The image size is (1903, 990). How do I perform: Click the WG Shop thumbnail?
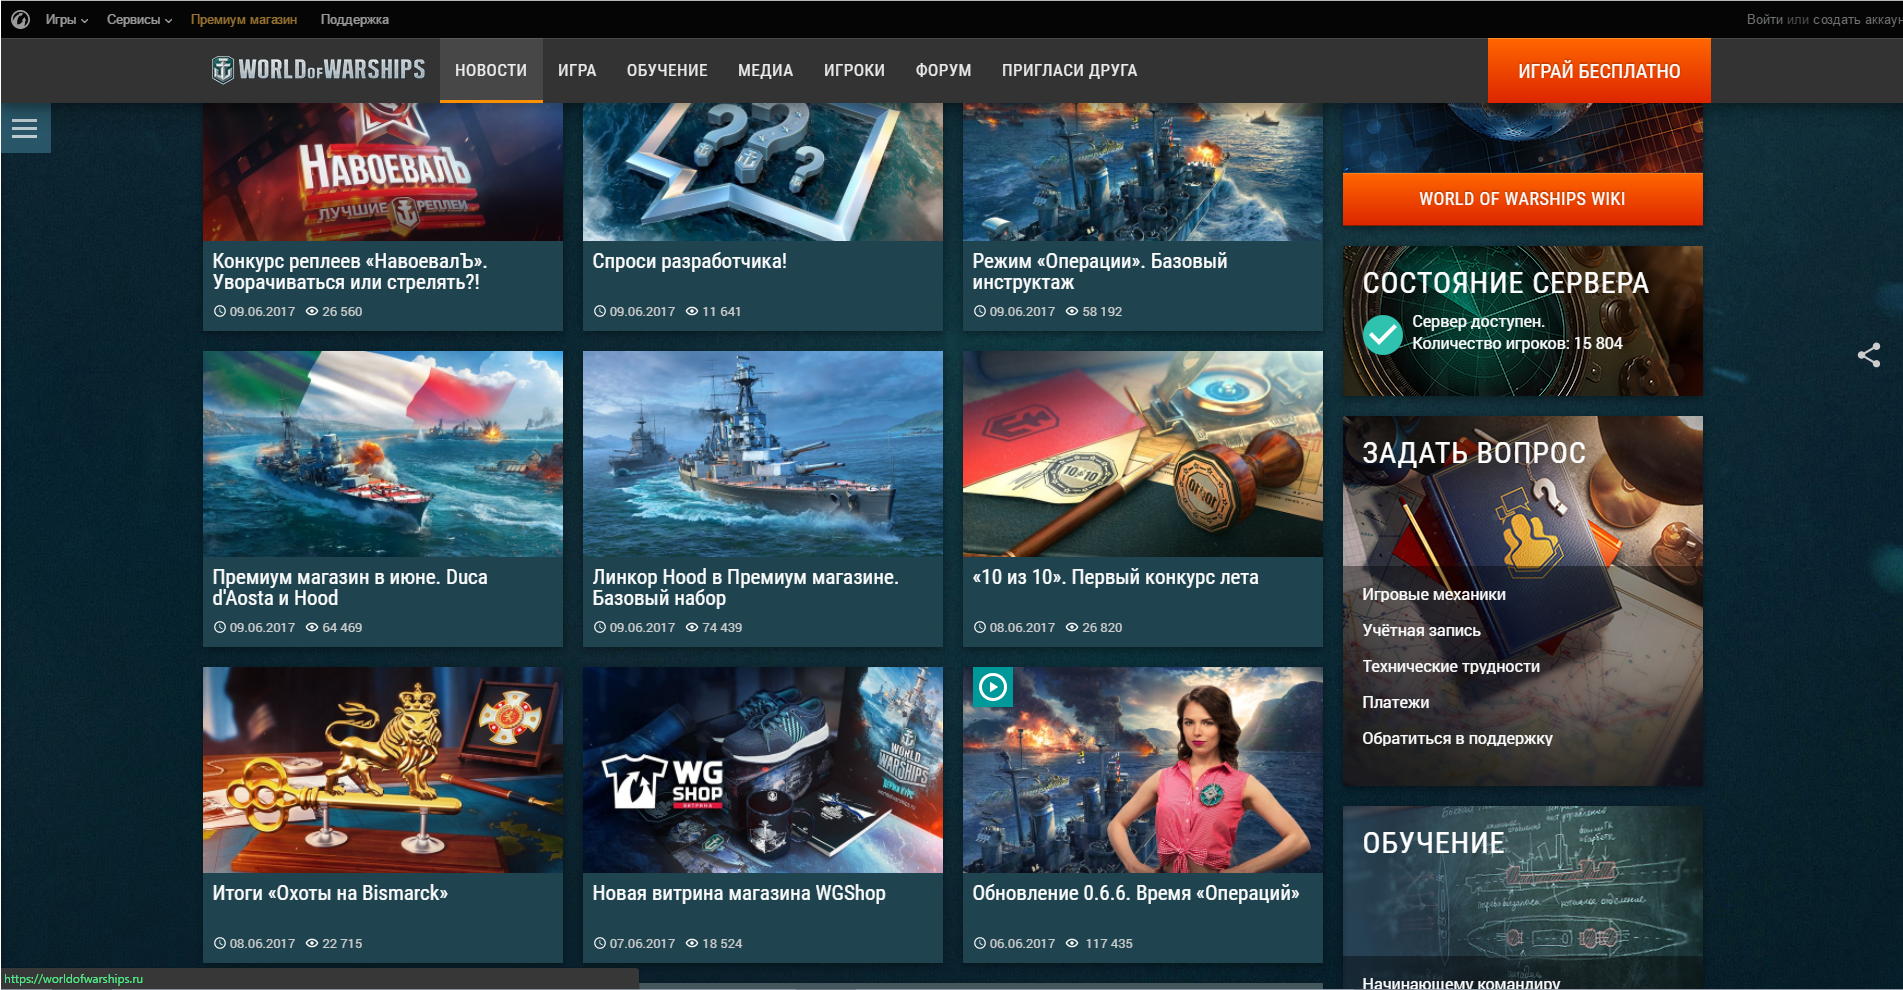click(763, 770)
